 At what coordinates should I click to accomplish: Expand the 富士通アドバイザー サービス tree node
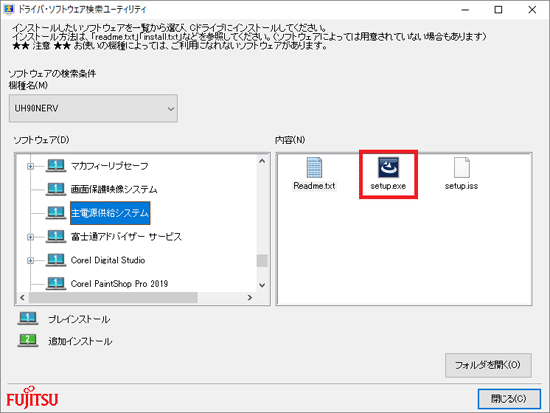click(31, 237)
